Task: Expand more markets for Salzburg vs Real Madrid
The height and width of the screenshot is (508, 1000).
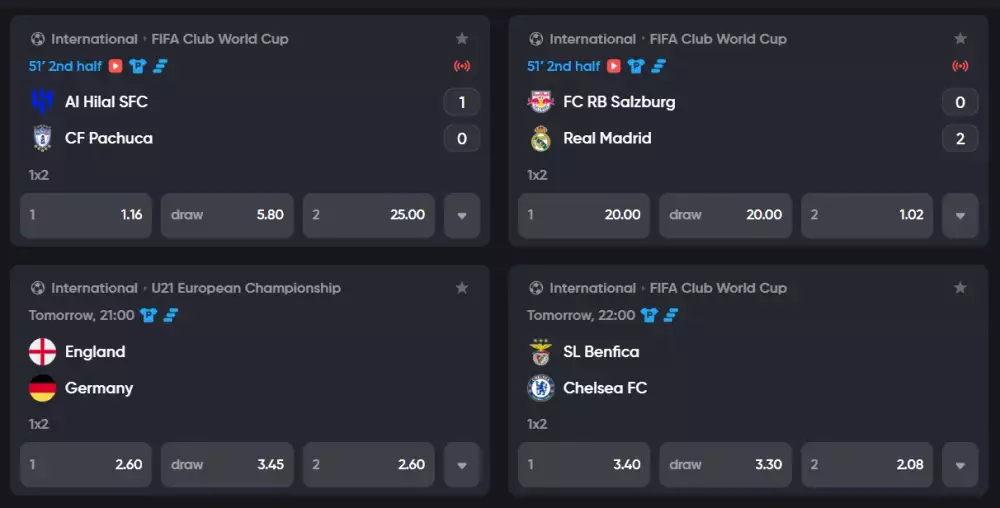Action: pos(960,215)
